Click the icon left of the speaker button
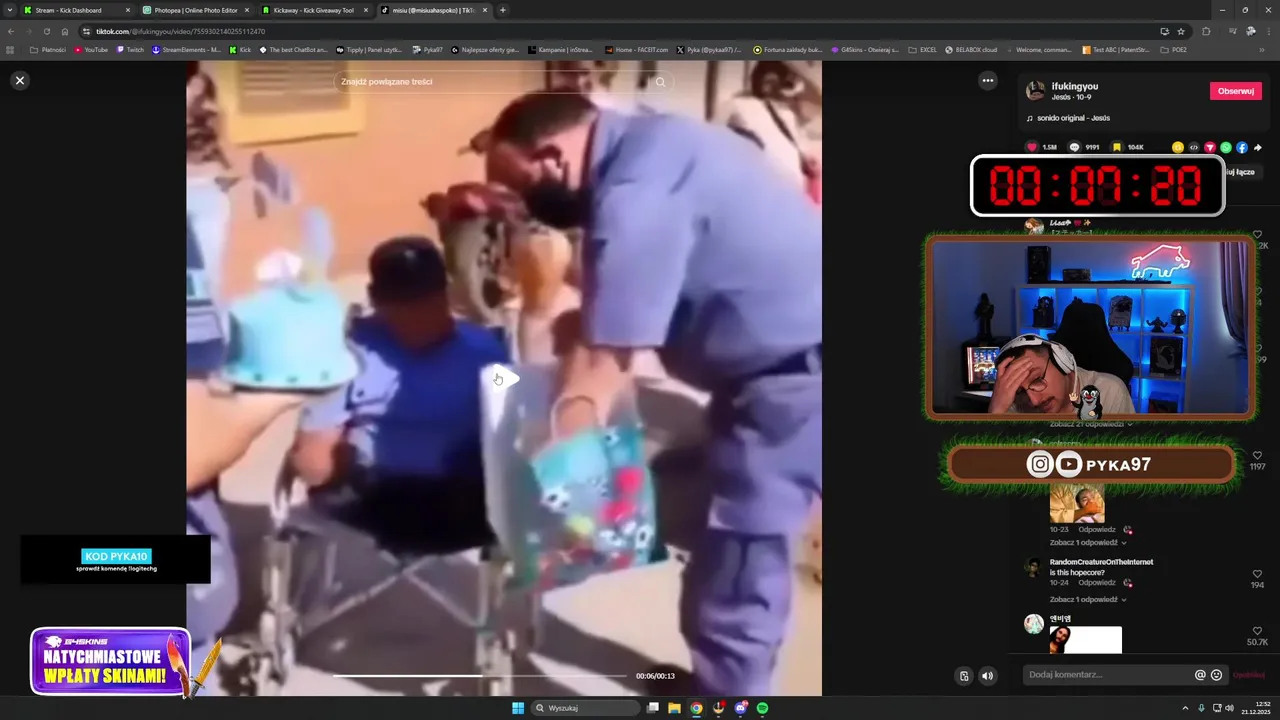The width and height of the screenshot is (1280, 720). coord(963,676)
